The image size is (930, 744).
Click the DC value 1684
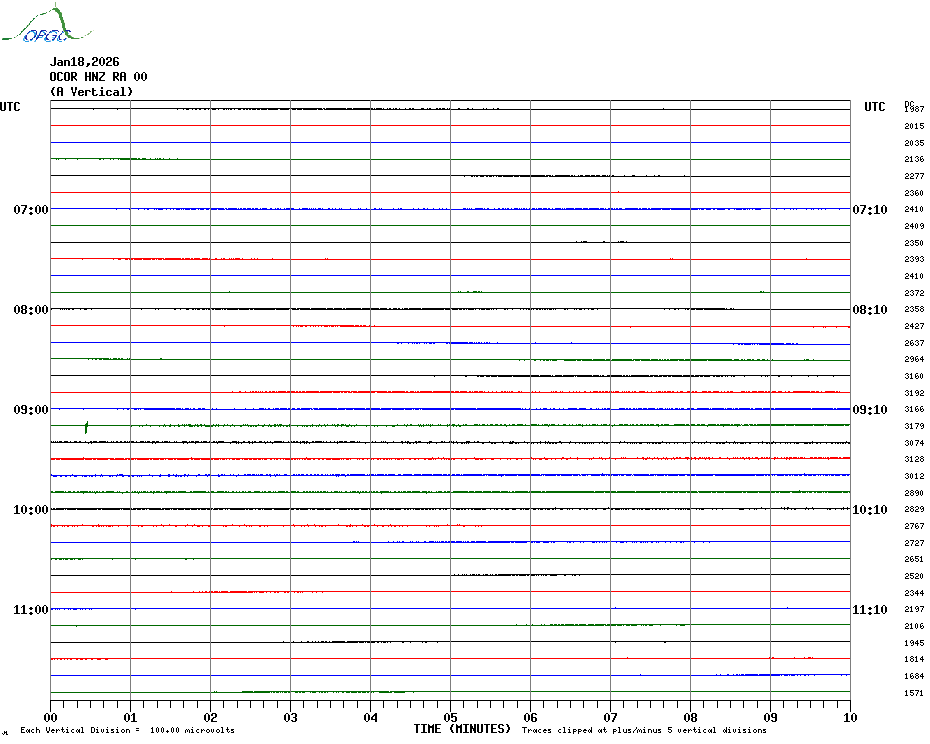click(914, 676)
